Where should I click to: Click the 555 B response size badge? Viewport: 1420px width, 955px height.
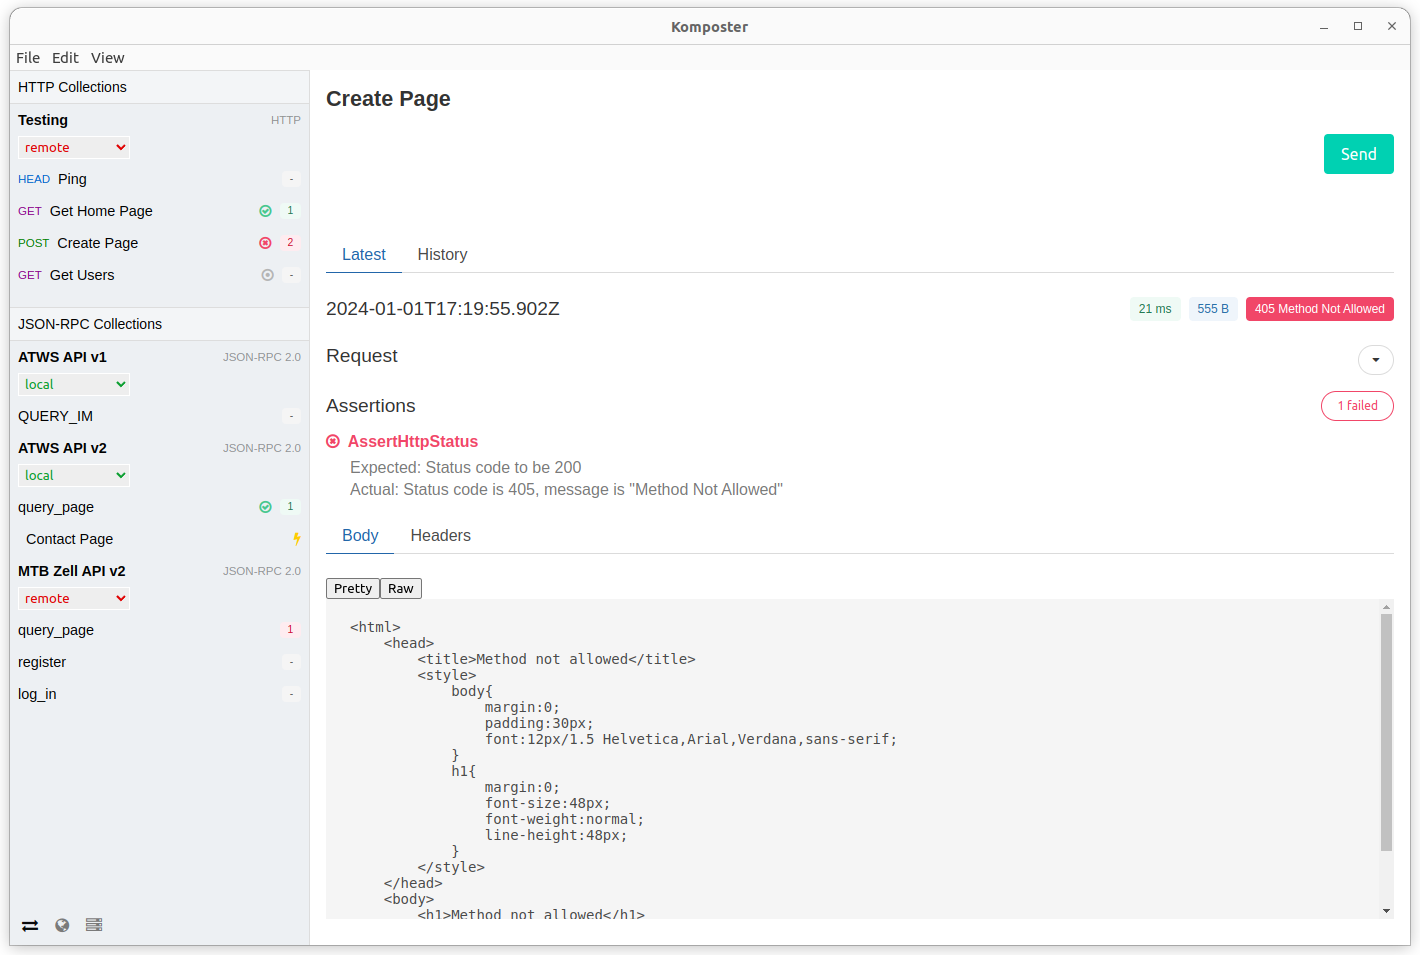tap(1213, 309)
